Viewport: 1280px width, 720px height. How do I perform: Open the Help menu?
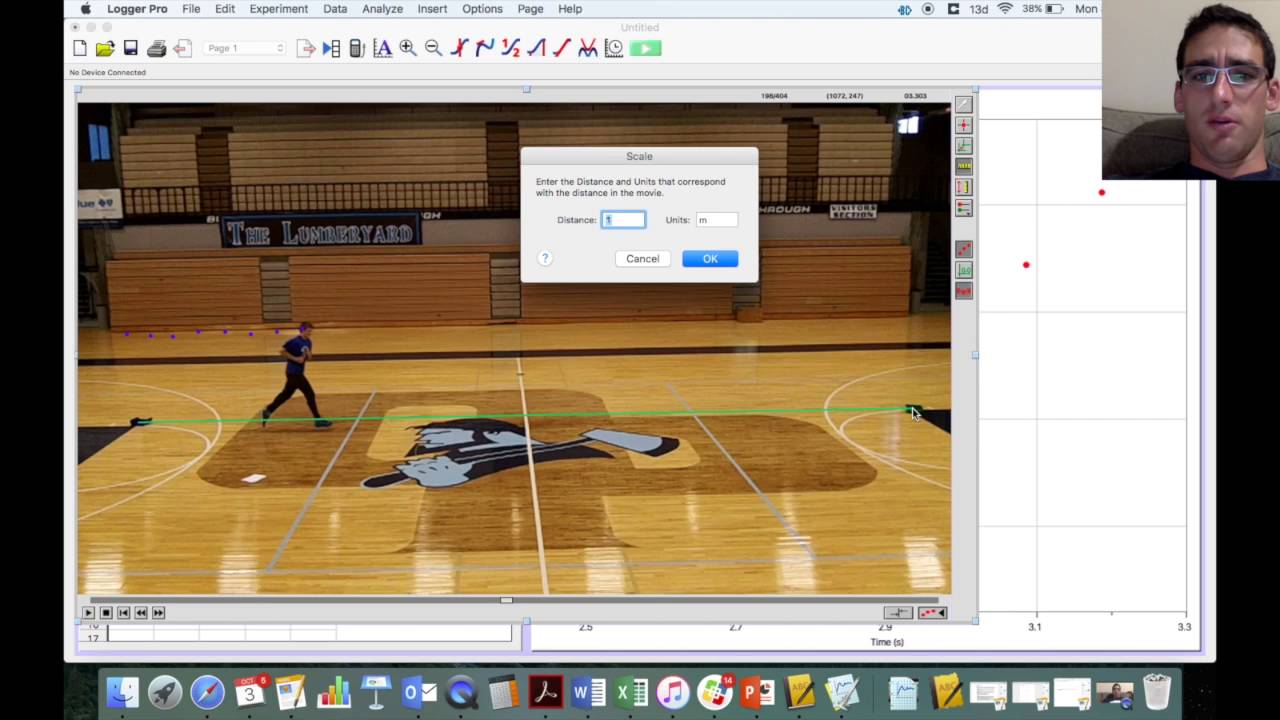pyautogui.click(x=570, y=9)
